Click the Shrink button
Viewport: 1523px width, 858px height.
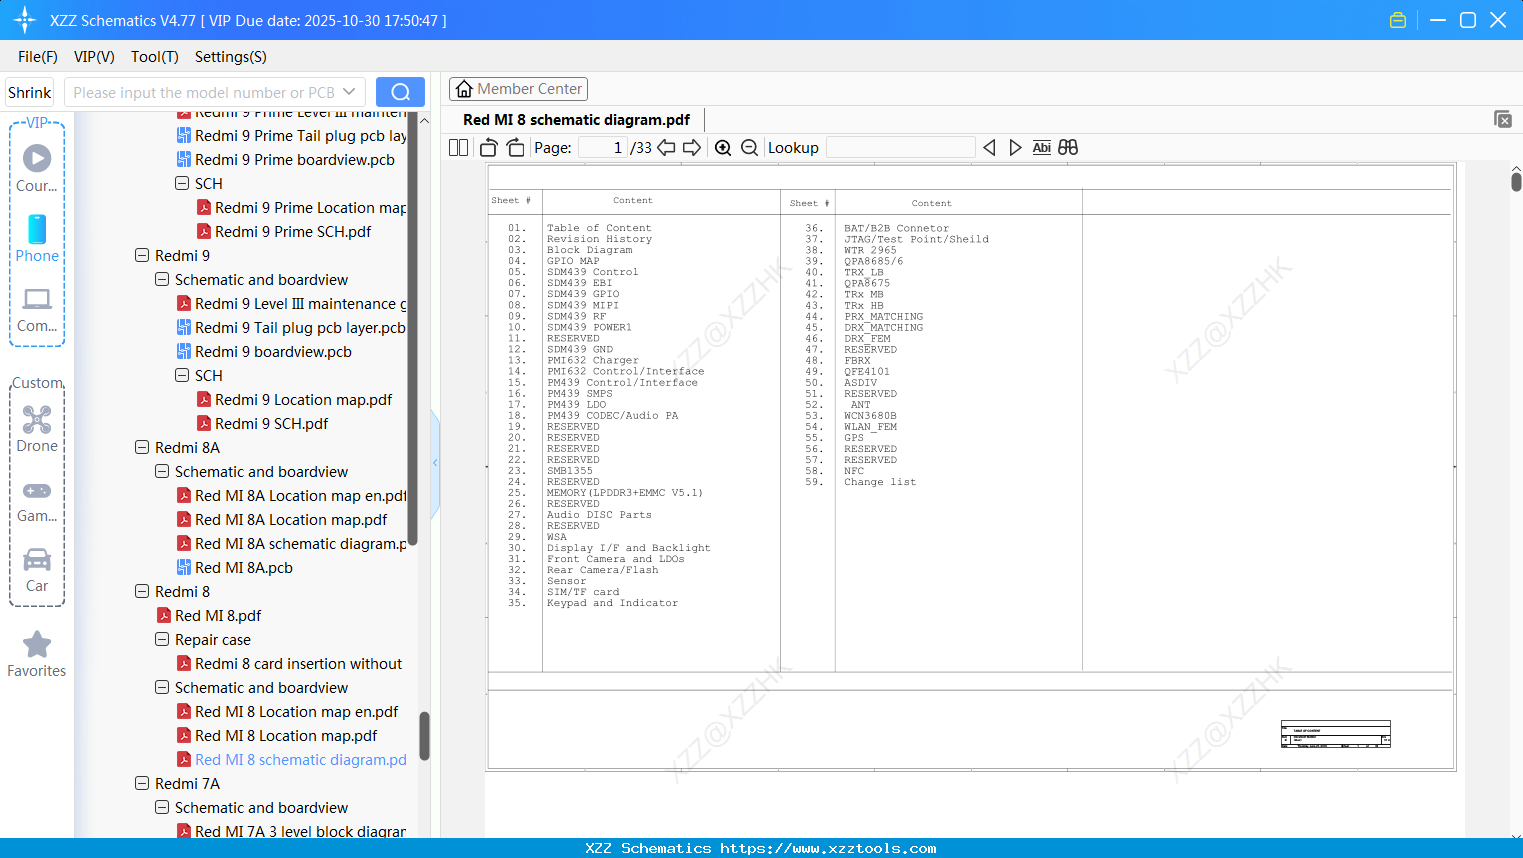(30, 92)
